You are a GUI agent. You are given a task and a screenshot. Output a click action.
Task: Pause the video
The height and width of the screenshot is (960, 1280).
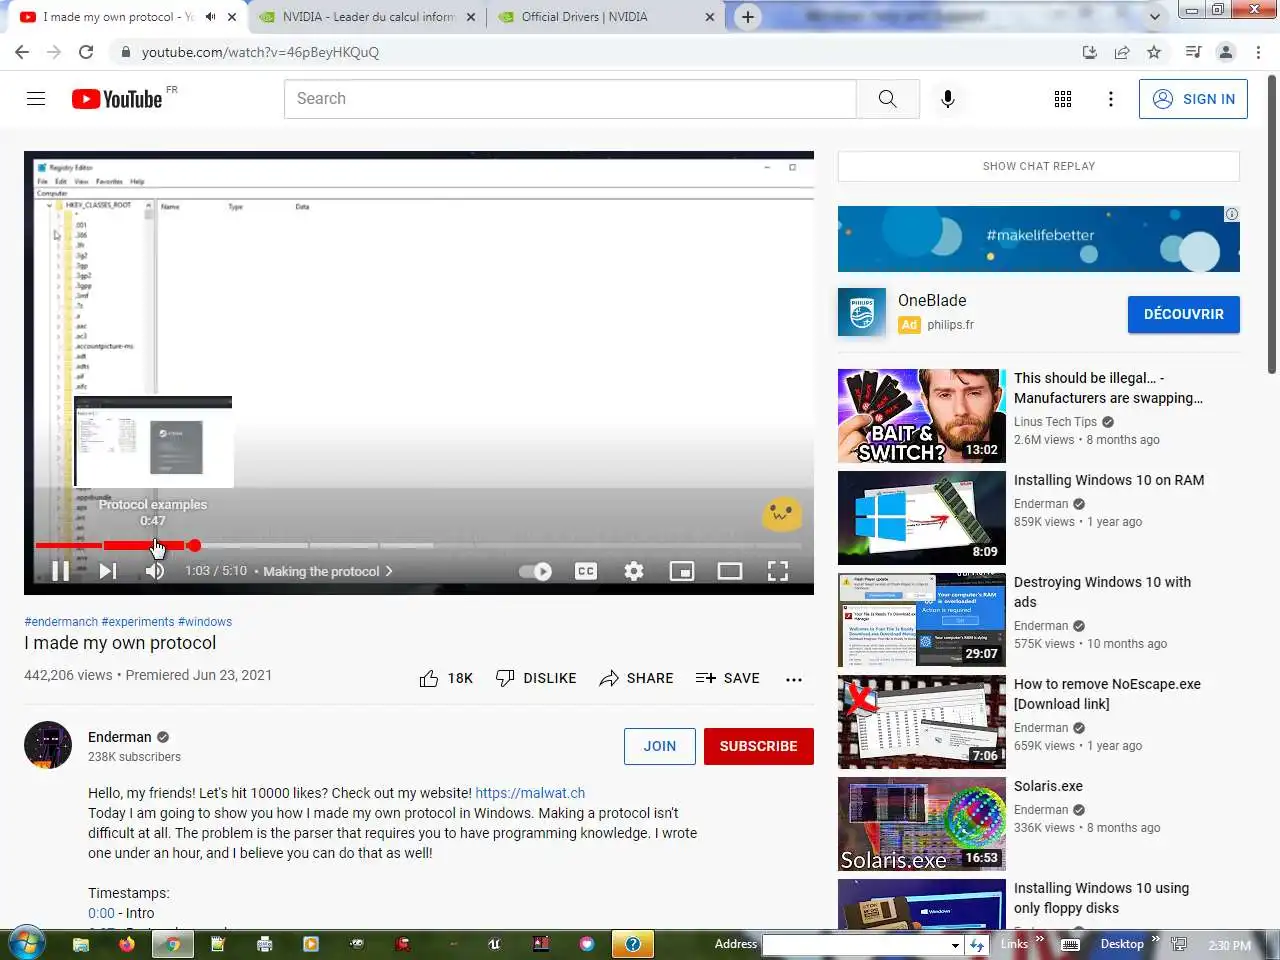[60, 571]
